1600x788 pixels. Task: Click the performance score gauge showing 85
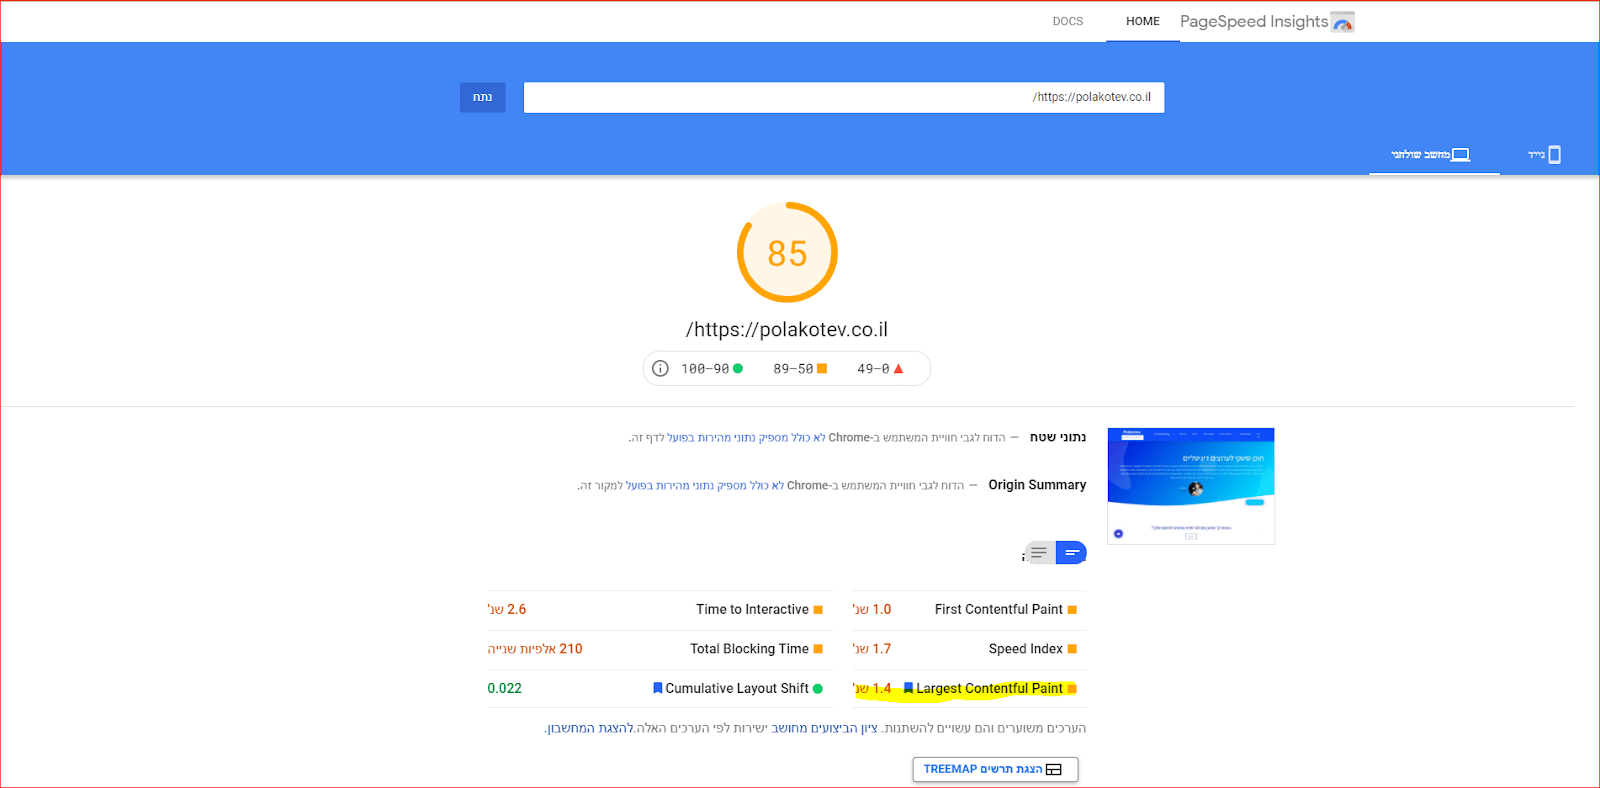[787, 252]
